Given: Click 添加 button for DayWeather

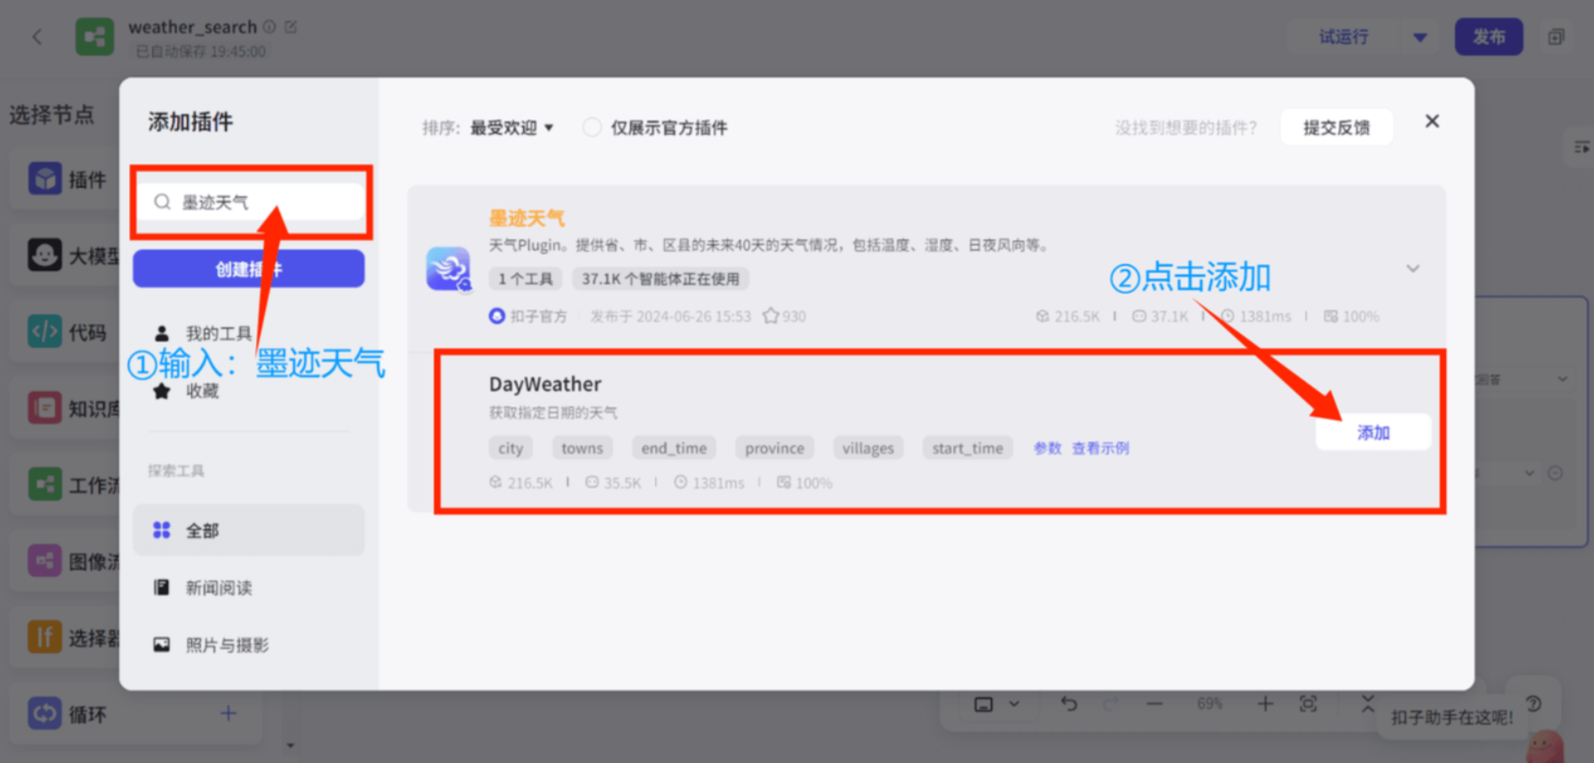Looking at the screenshot, I should click(1373, 432).
